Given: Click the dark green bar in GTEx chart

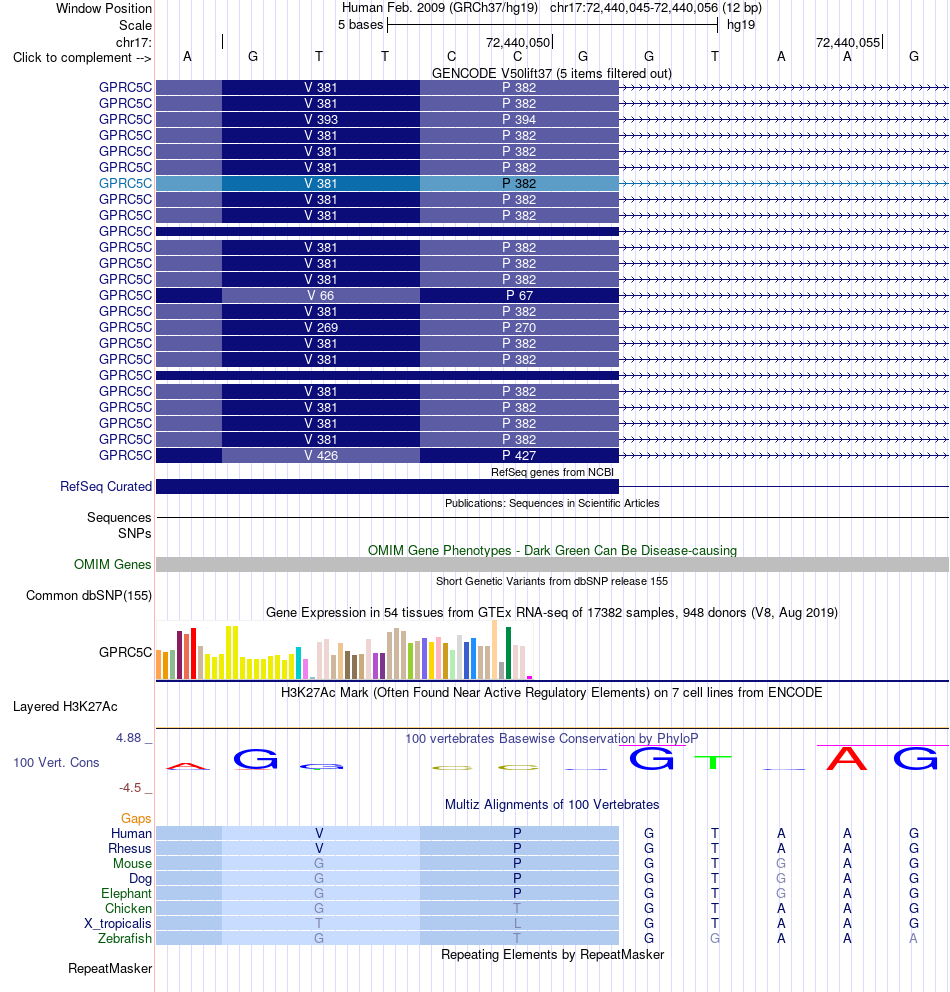Looking at the screenshot, I should pyautogui.click(x=509, y=653).
